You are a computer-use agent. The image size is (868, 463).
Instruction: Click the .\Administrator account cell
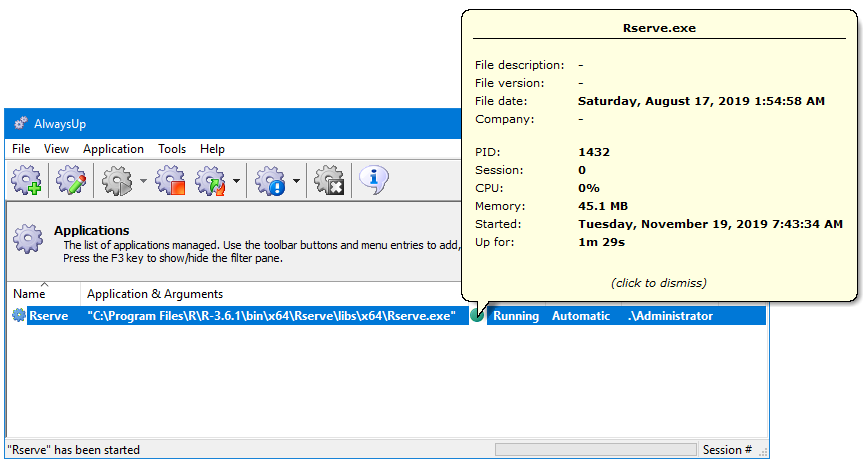[670, 316]
